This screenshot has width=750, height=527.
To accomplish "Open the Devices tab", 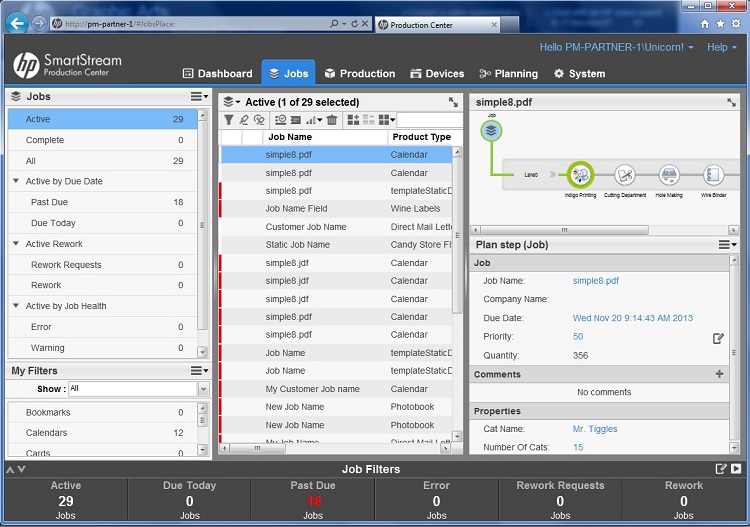I will 437,74.
